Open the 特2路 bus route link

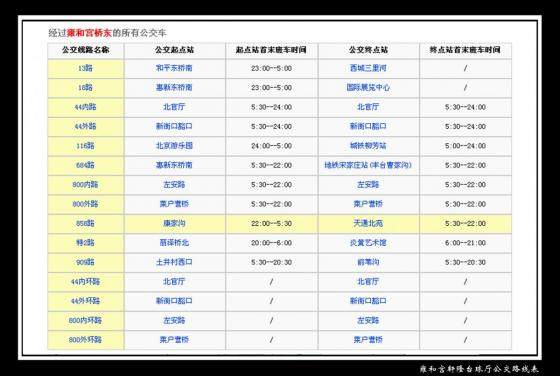(x=85, y=243)
